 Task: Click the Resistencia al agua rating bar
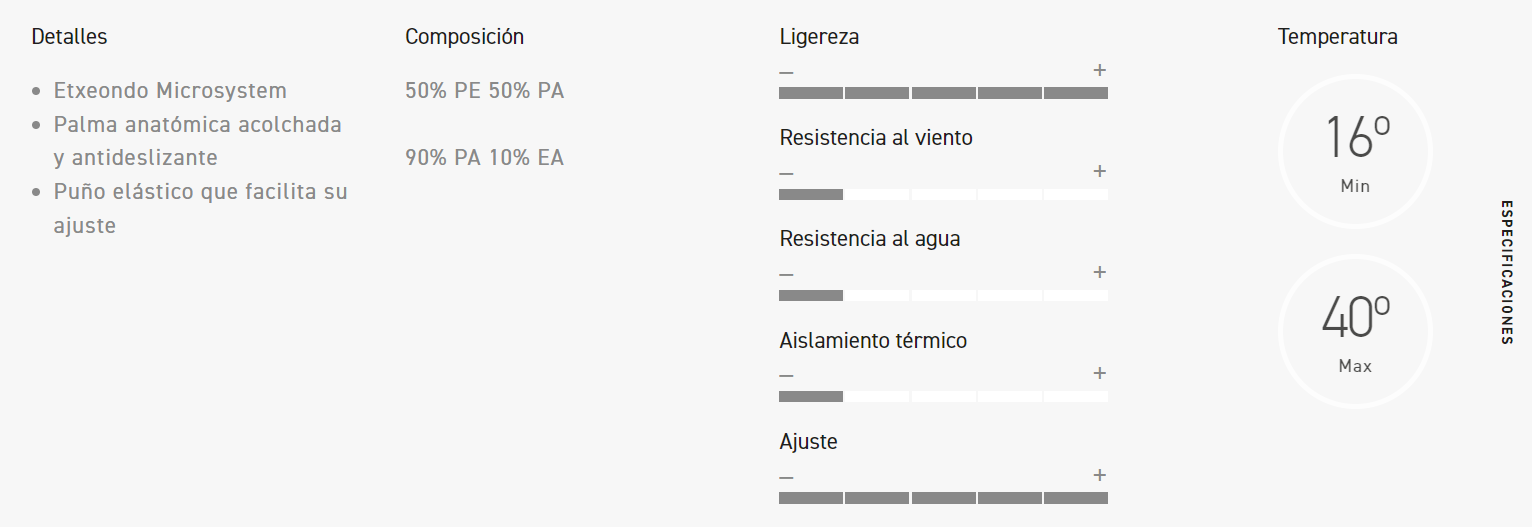tap(943, 295)
